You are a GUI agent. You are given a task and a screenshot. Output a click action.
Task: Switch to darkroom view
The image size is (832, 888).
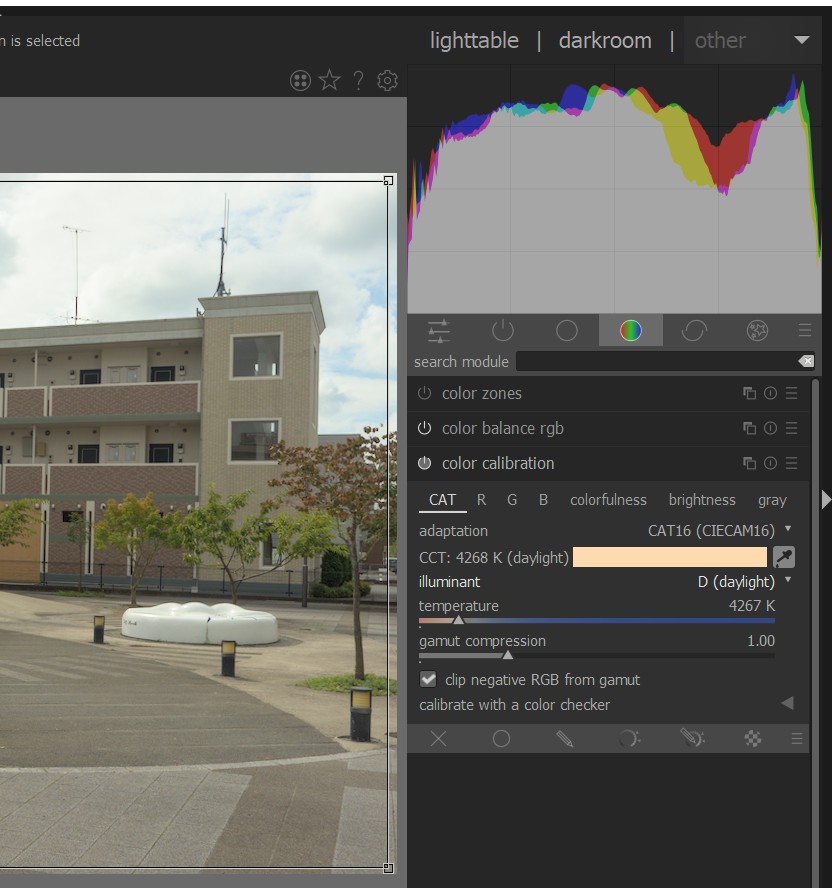coord(605,40)
